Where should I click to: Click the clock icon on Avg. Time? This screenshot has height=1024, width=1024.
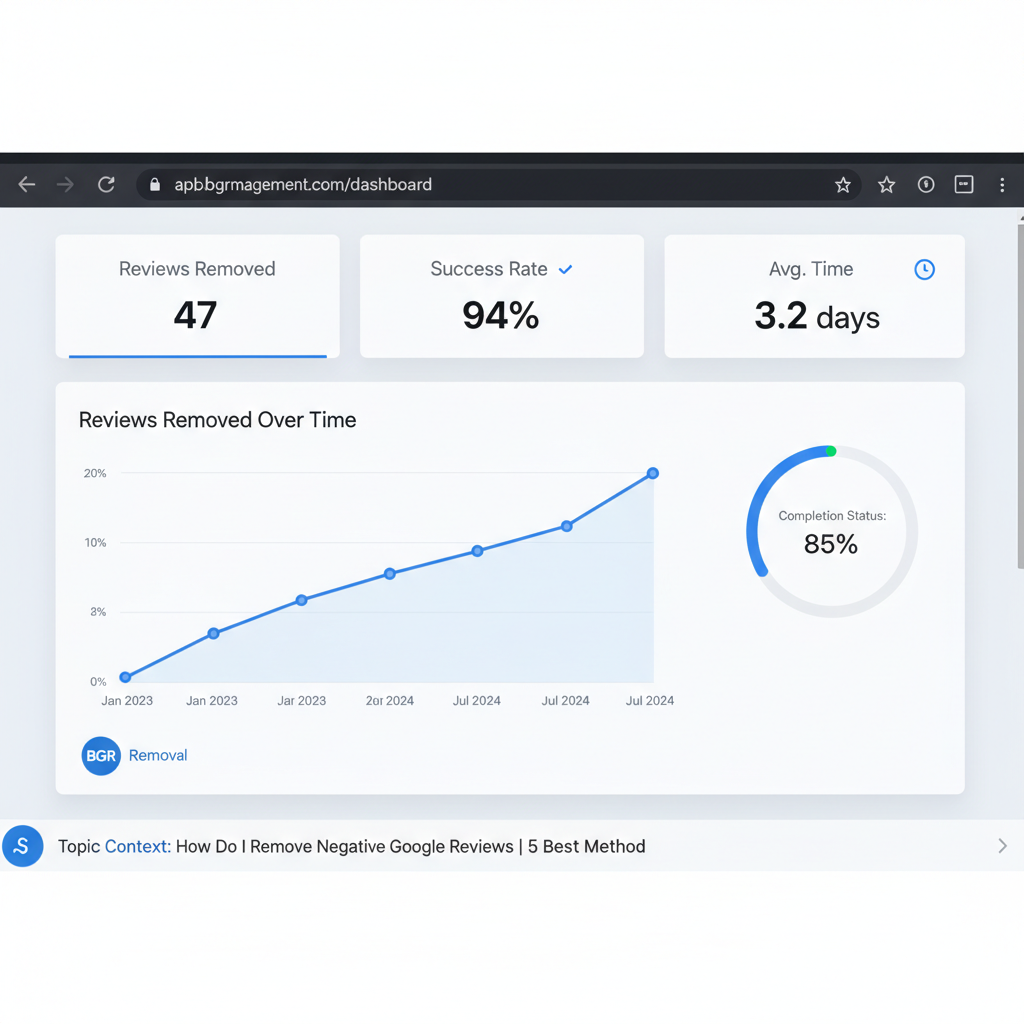coord(924,269)
